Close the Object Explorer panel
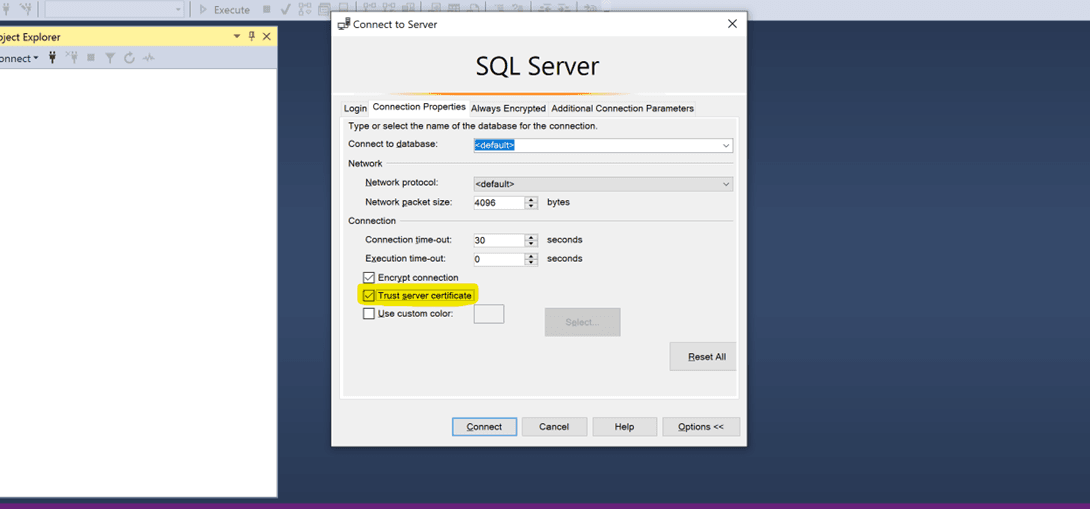 (266, 37)
